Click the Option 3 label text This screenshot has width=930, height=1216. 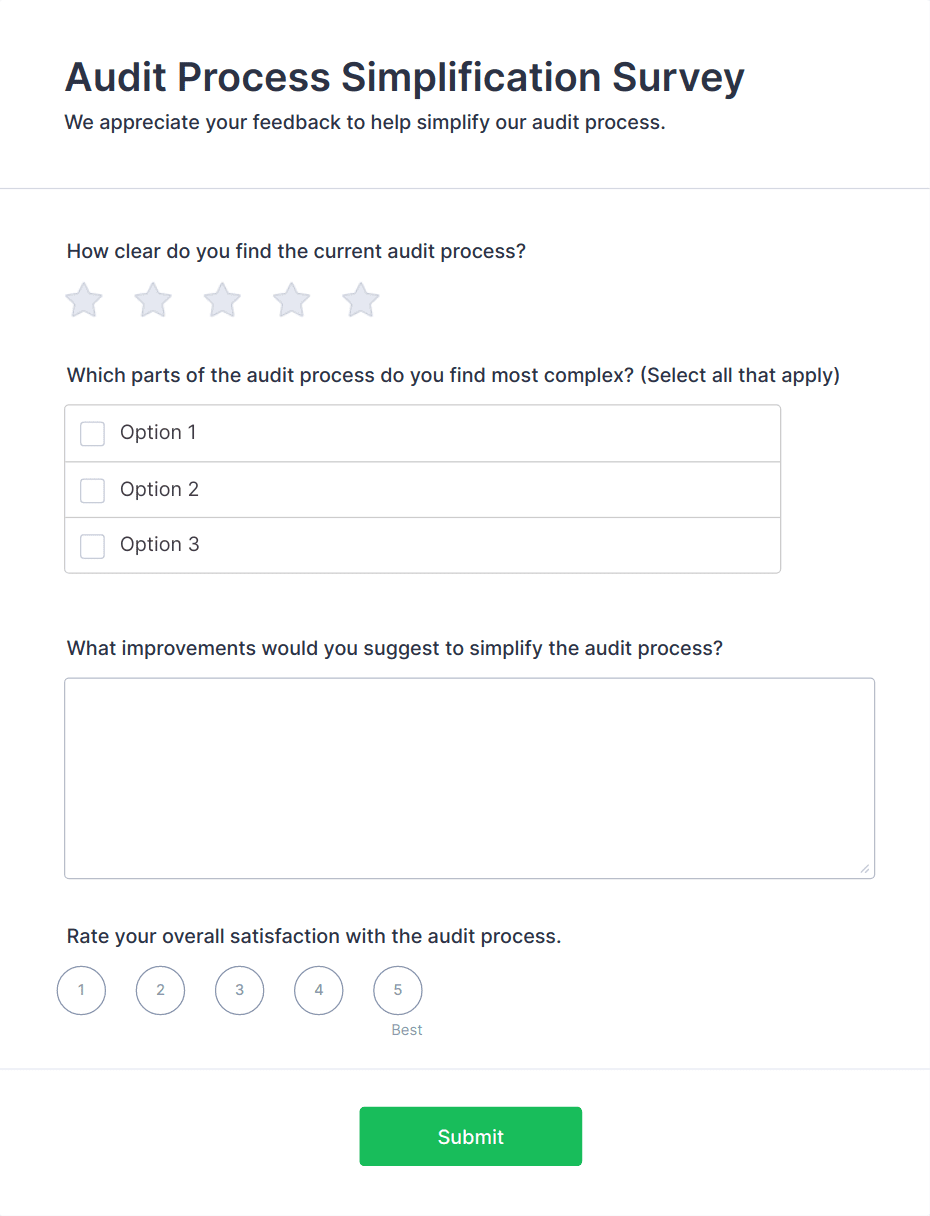coord(159,545)
